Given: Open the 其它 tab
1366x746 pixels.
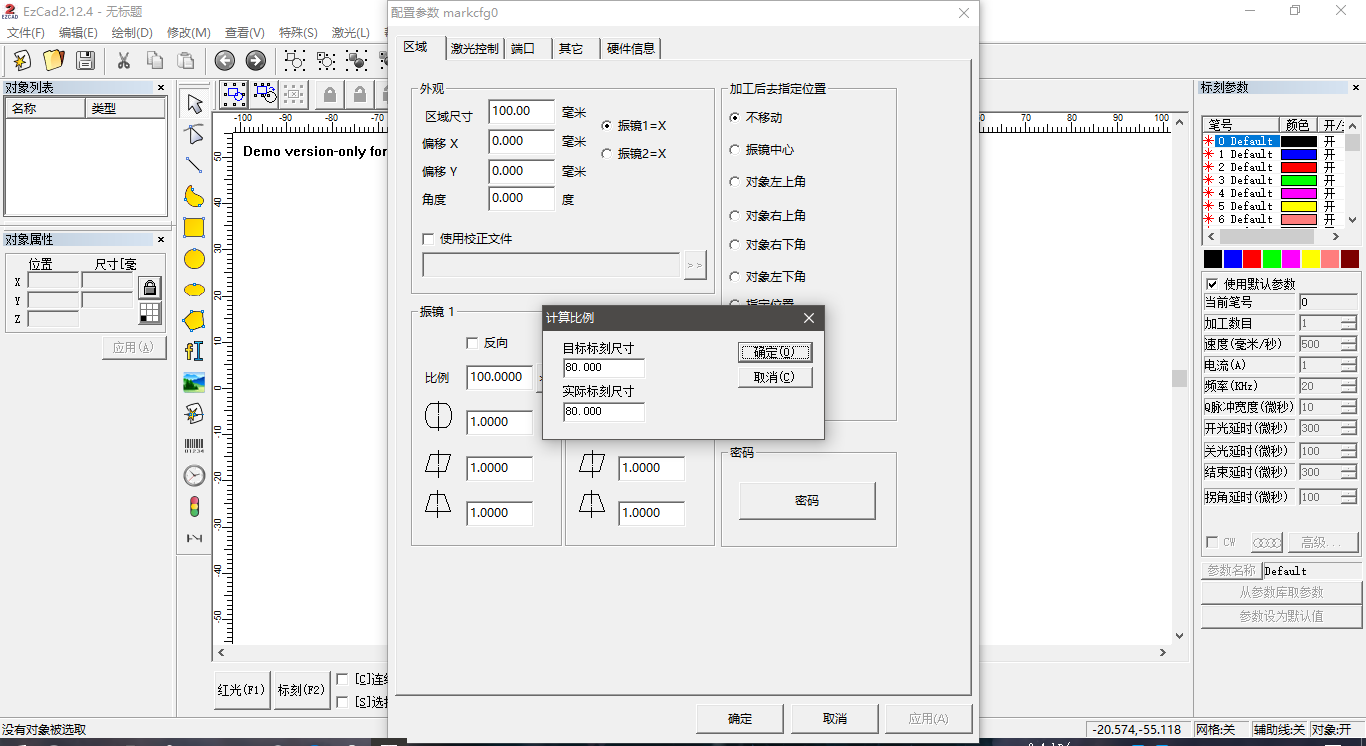Looking at the screenshot, I should [571, 48].
